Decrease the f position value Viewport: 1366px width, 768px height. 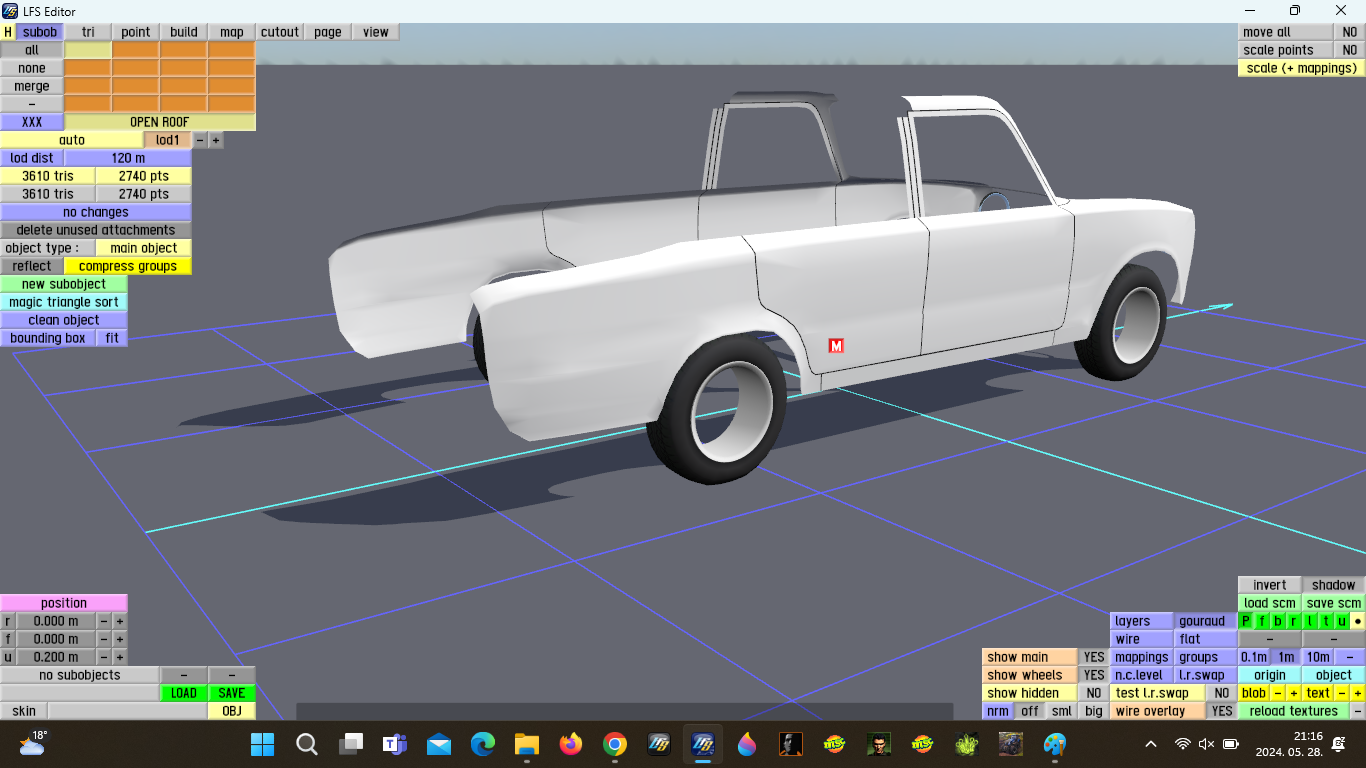tap(104, 639)
